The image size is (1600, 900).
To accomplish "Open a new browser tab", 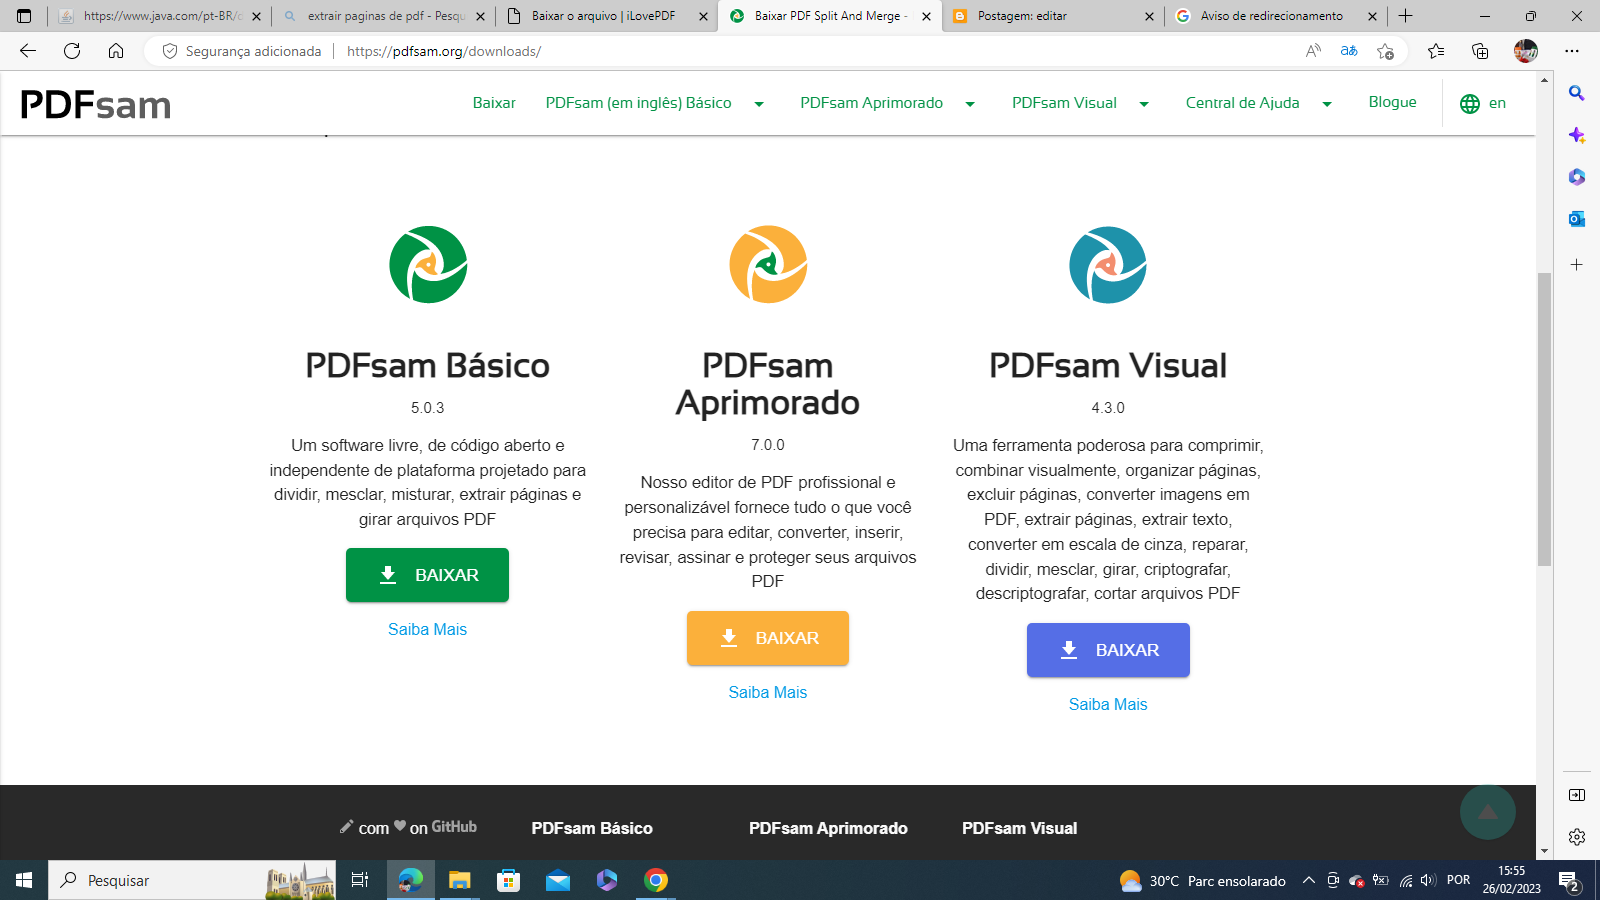I will pos(1406,16).
